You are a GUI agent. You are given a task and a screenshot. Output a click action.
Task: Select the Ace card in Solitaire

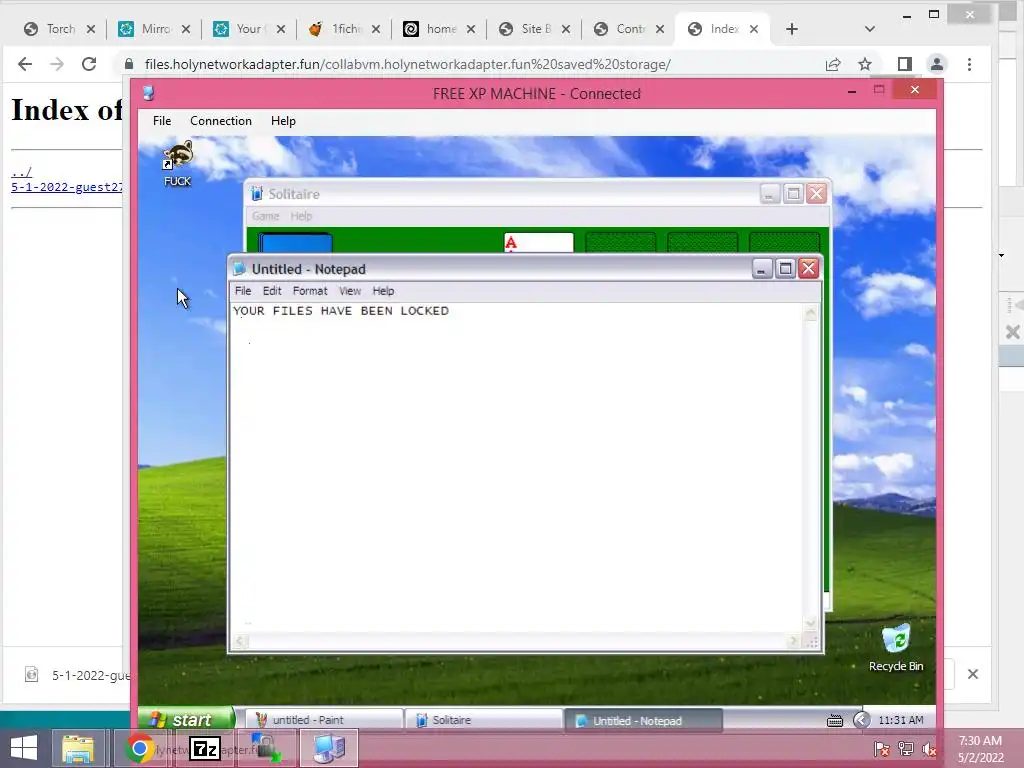pyautogui.click(x=538, y=242)
